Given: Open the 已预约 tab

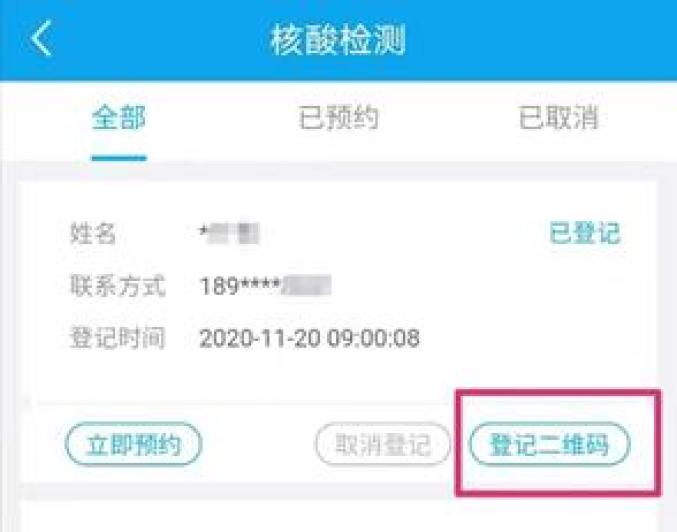Looking at the screenshot, I should pos(339,117).
